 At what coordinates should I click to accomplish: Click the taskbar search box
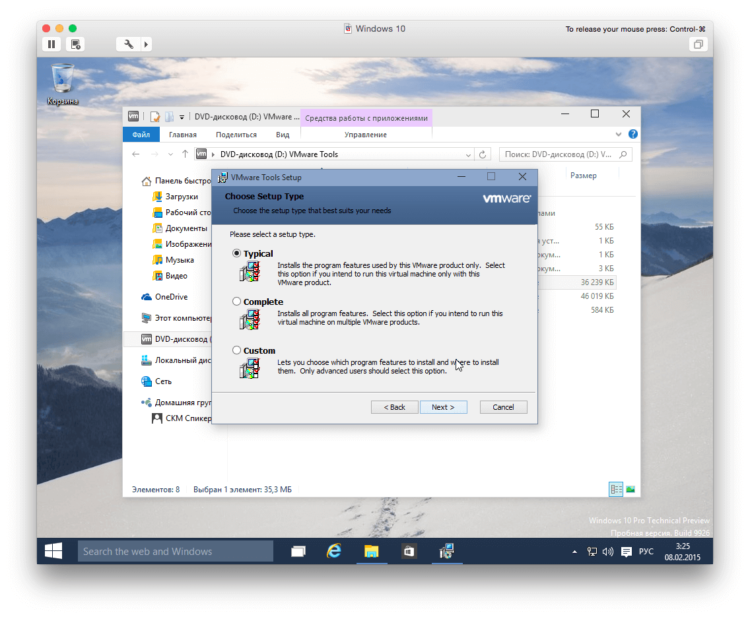[176, 551]
